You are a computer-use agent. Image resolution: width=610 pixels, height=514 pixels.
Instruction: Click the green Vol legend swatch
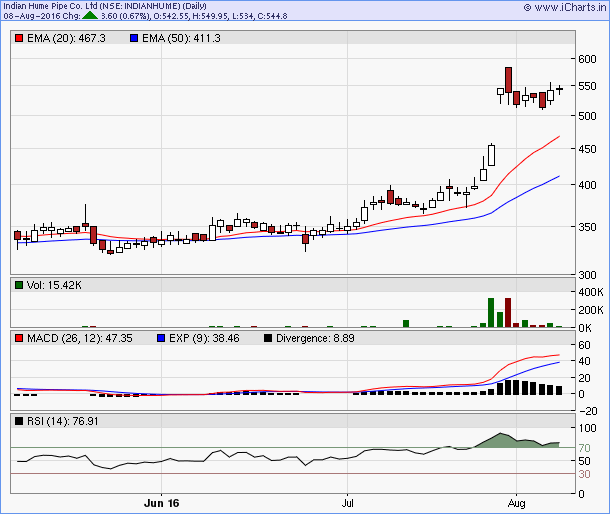[19, 285]
